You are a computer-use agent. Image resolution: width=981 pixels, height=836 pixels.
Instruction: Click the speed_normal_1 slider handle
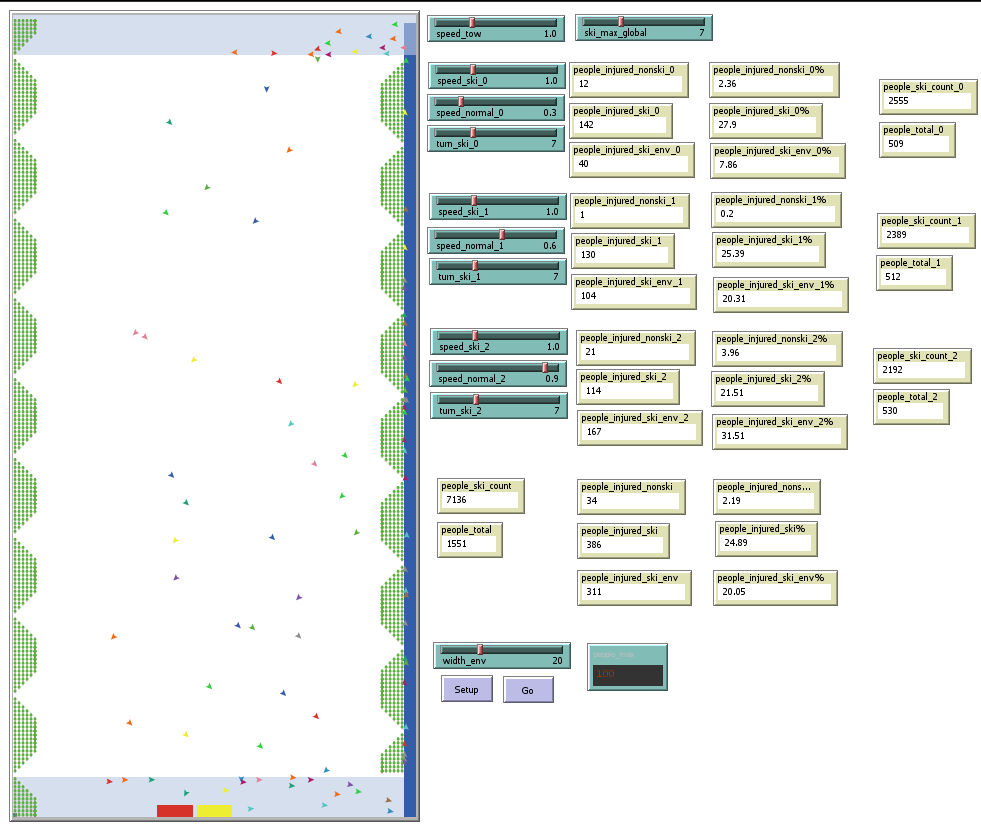coord(502,234)
